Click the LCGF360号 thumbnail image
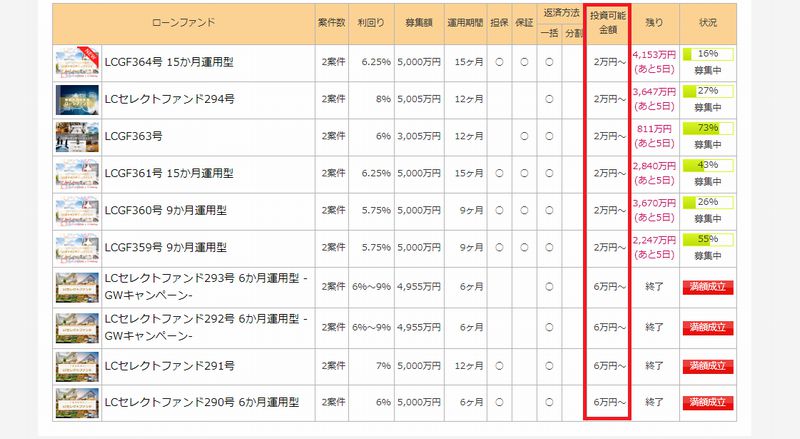Image resolution: width=800 pixels, height=439 pixels. coord(77,211)
